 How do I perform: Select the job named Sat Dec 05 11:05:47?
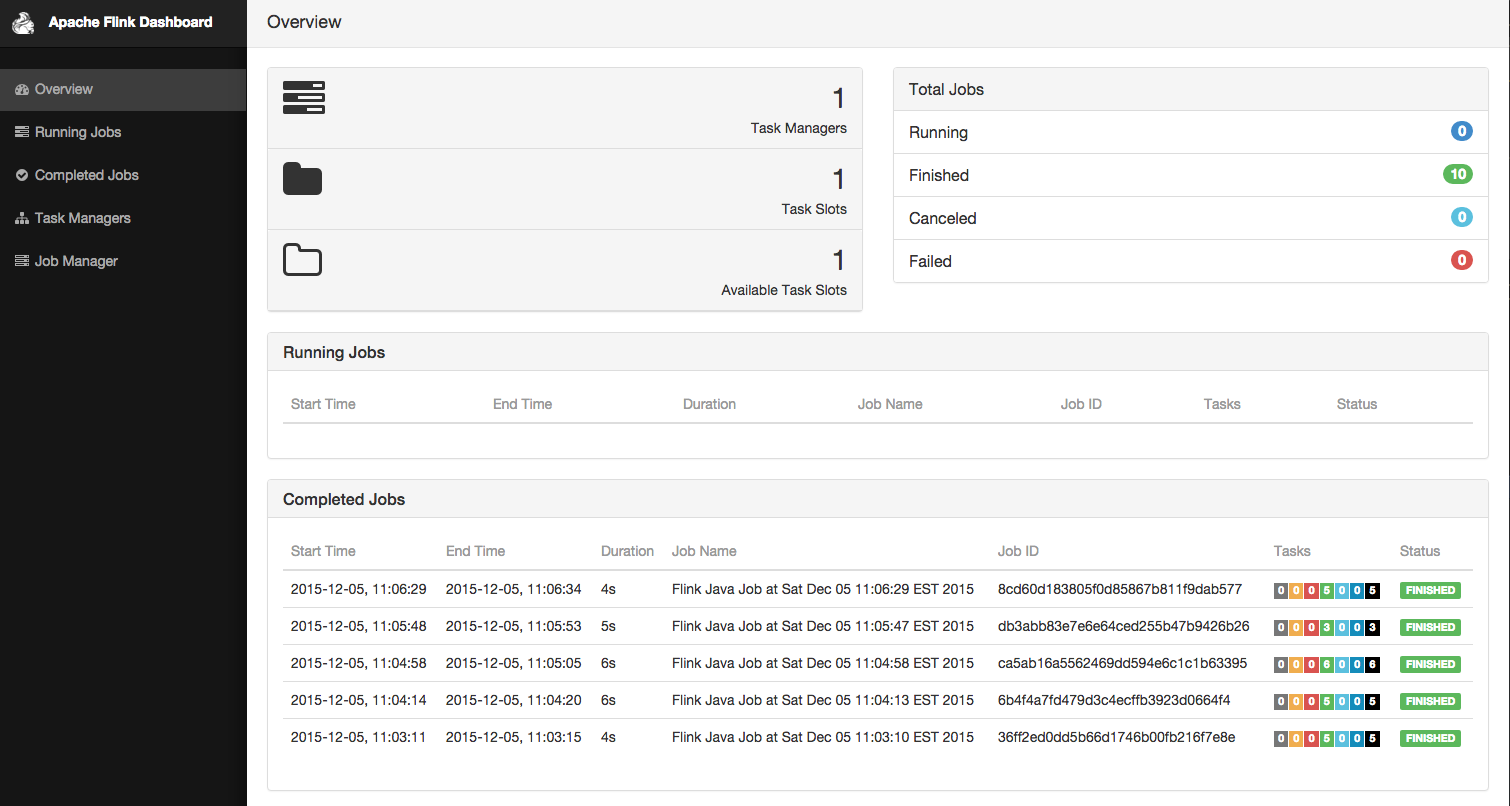click(822, 626)
